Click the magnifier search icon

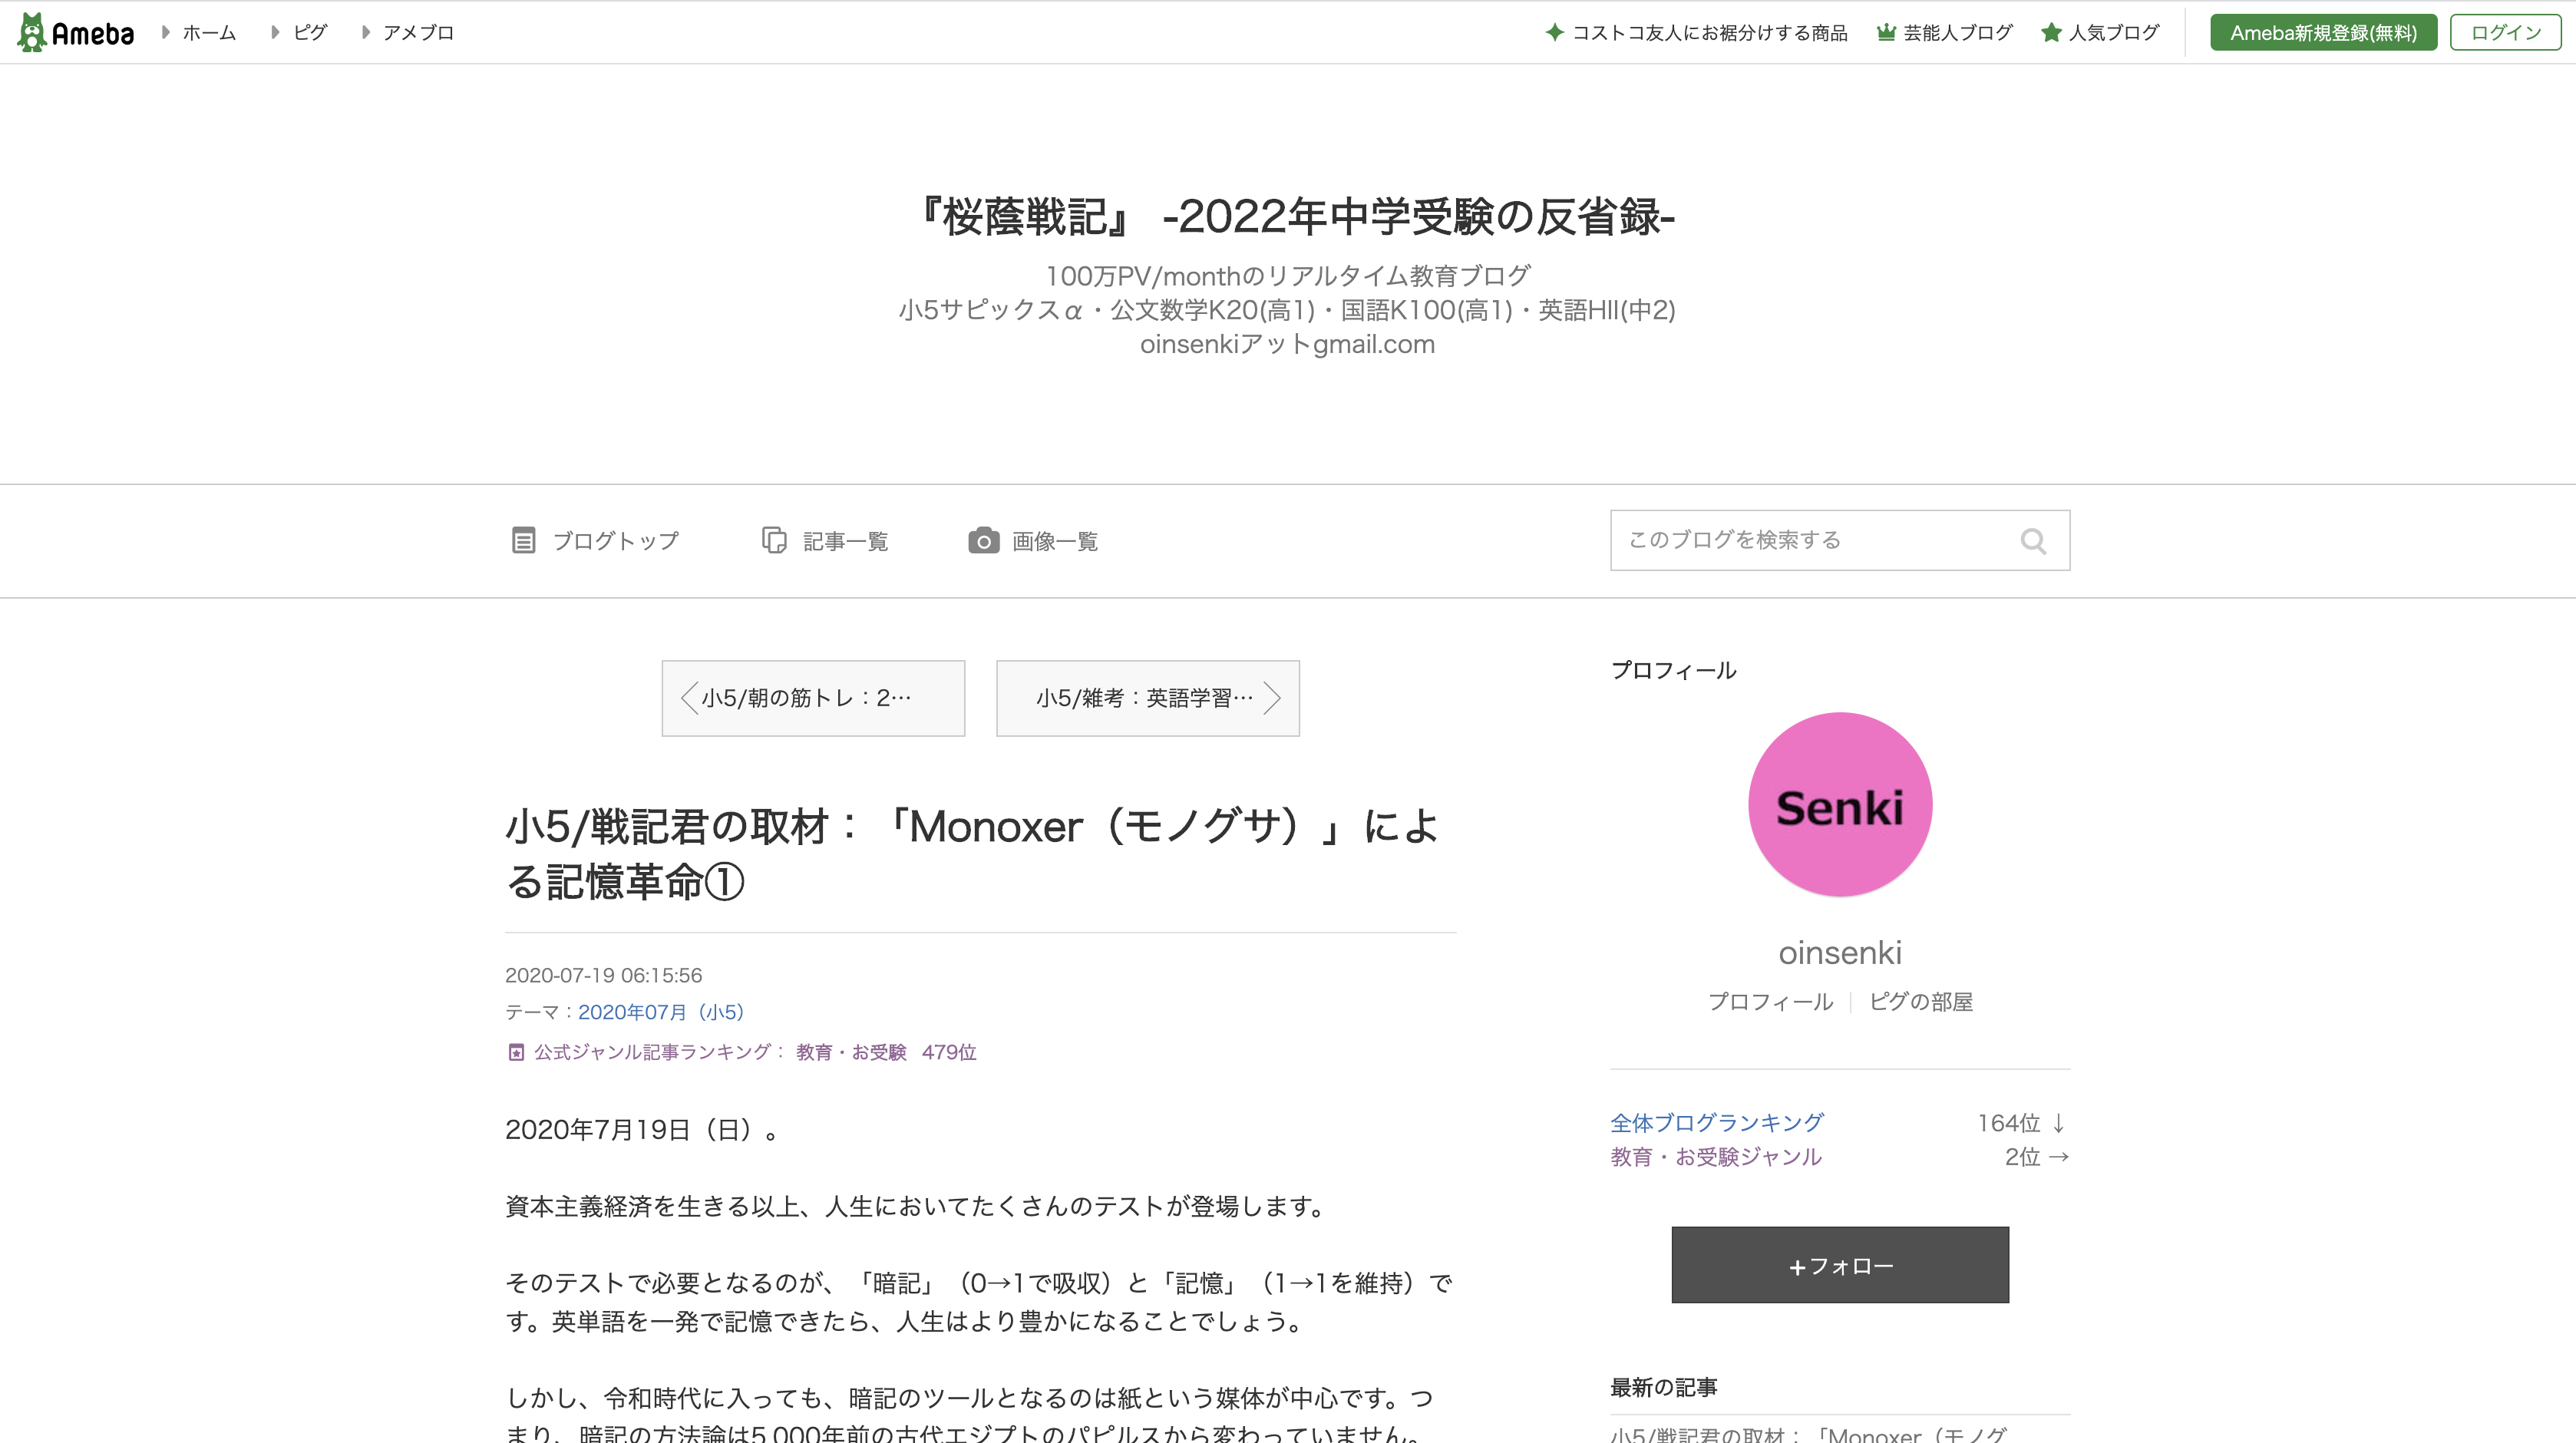point(2033,541)
